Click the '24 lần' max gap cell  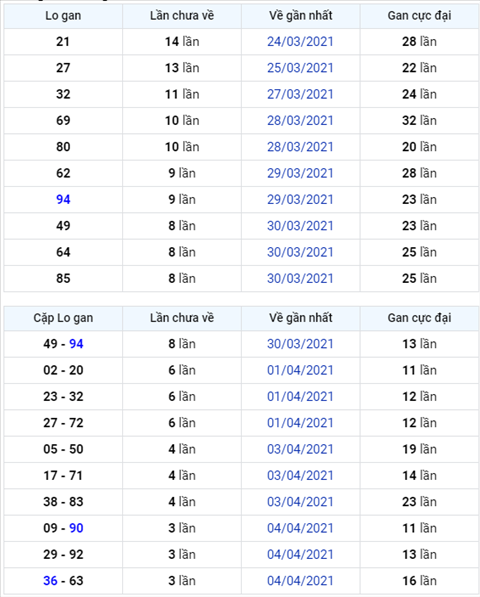419,94
